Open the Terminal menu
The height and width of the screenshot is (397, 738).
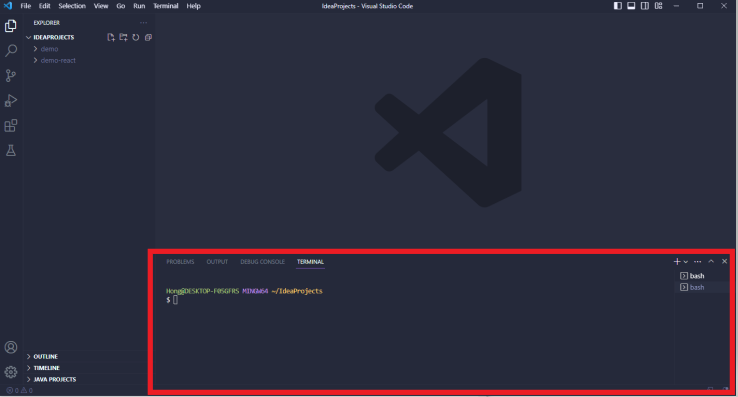[166, 6]
